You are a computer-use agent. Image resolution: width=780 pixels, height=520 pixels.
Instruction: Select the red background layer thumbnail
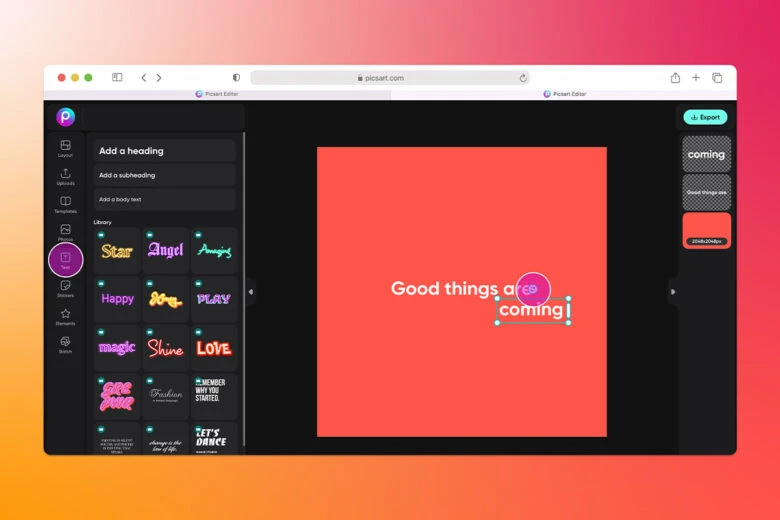point(706,229)
